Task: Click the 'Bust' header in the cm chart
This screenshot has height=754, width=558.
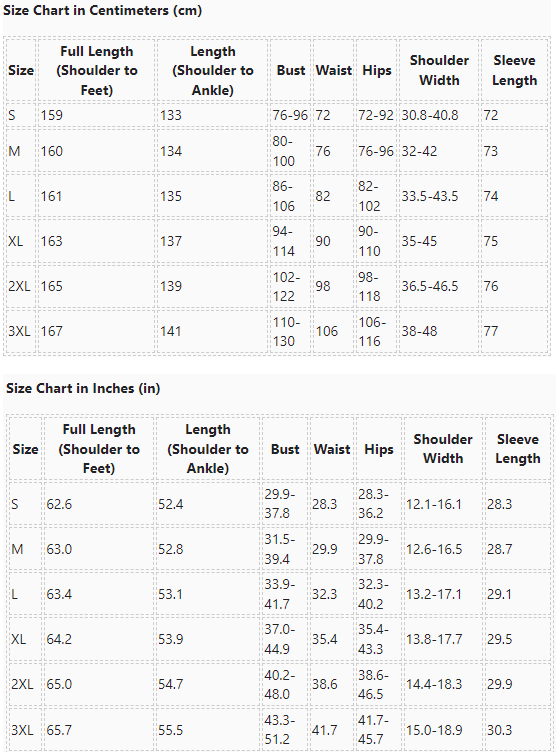Action: 291,71
